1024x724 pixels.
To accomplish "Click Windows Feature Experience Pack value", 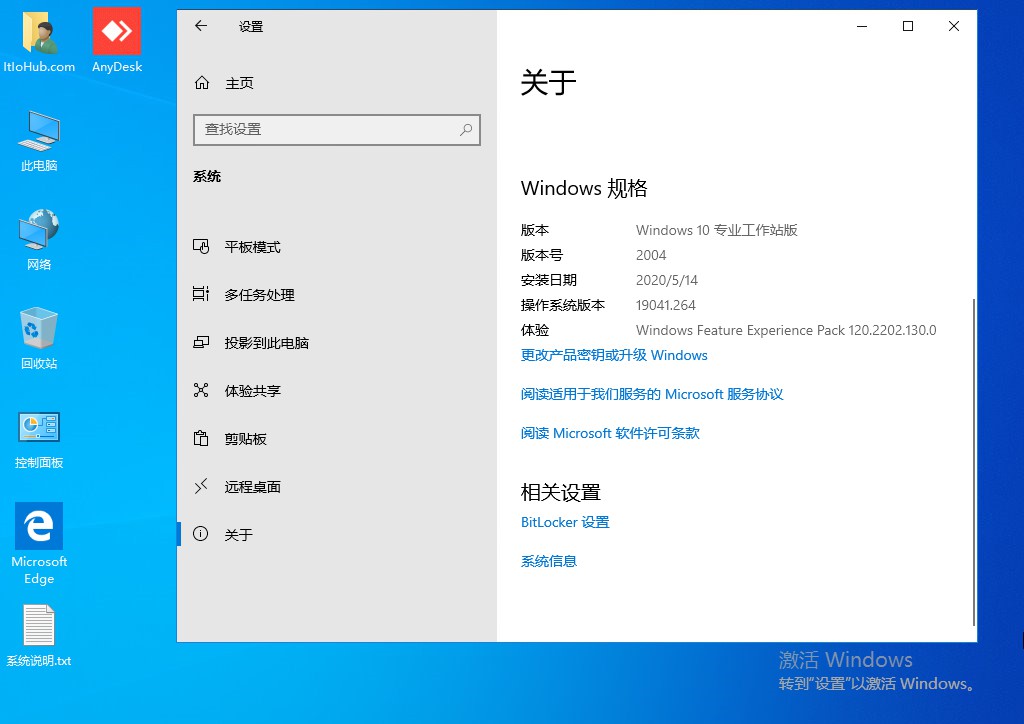I will pos(786,330).
